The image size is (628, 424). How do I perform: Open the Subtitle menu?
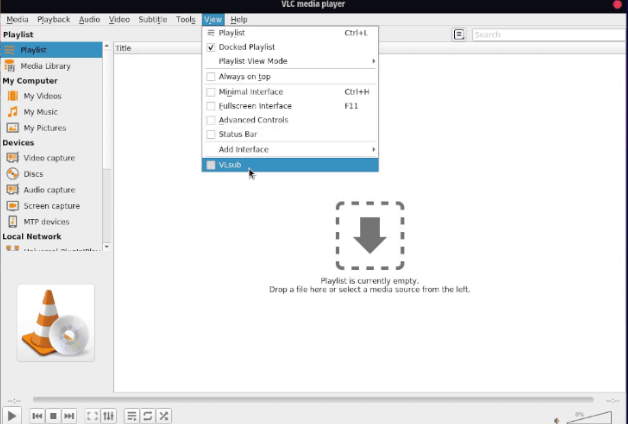153,19
